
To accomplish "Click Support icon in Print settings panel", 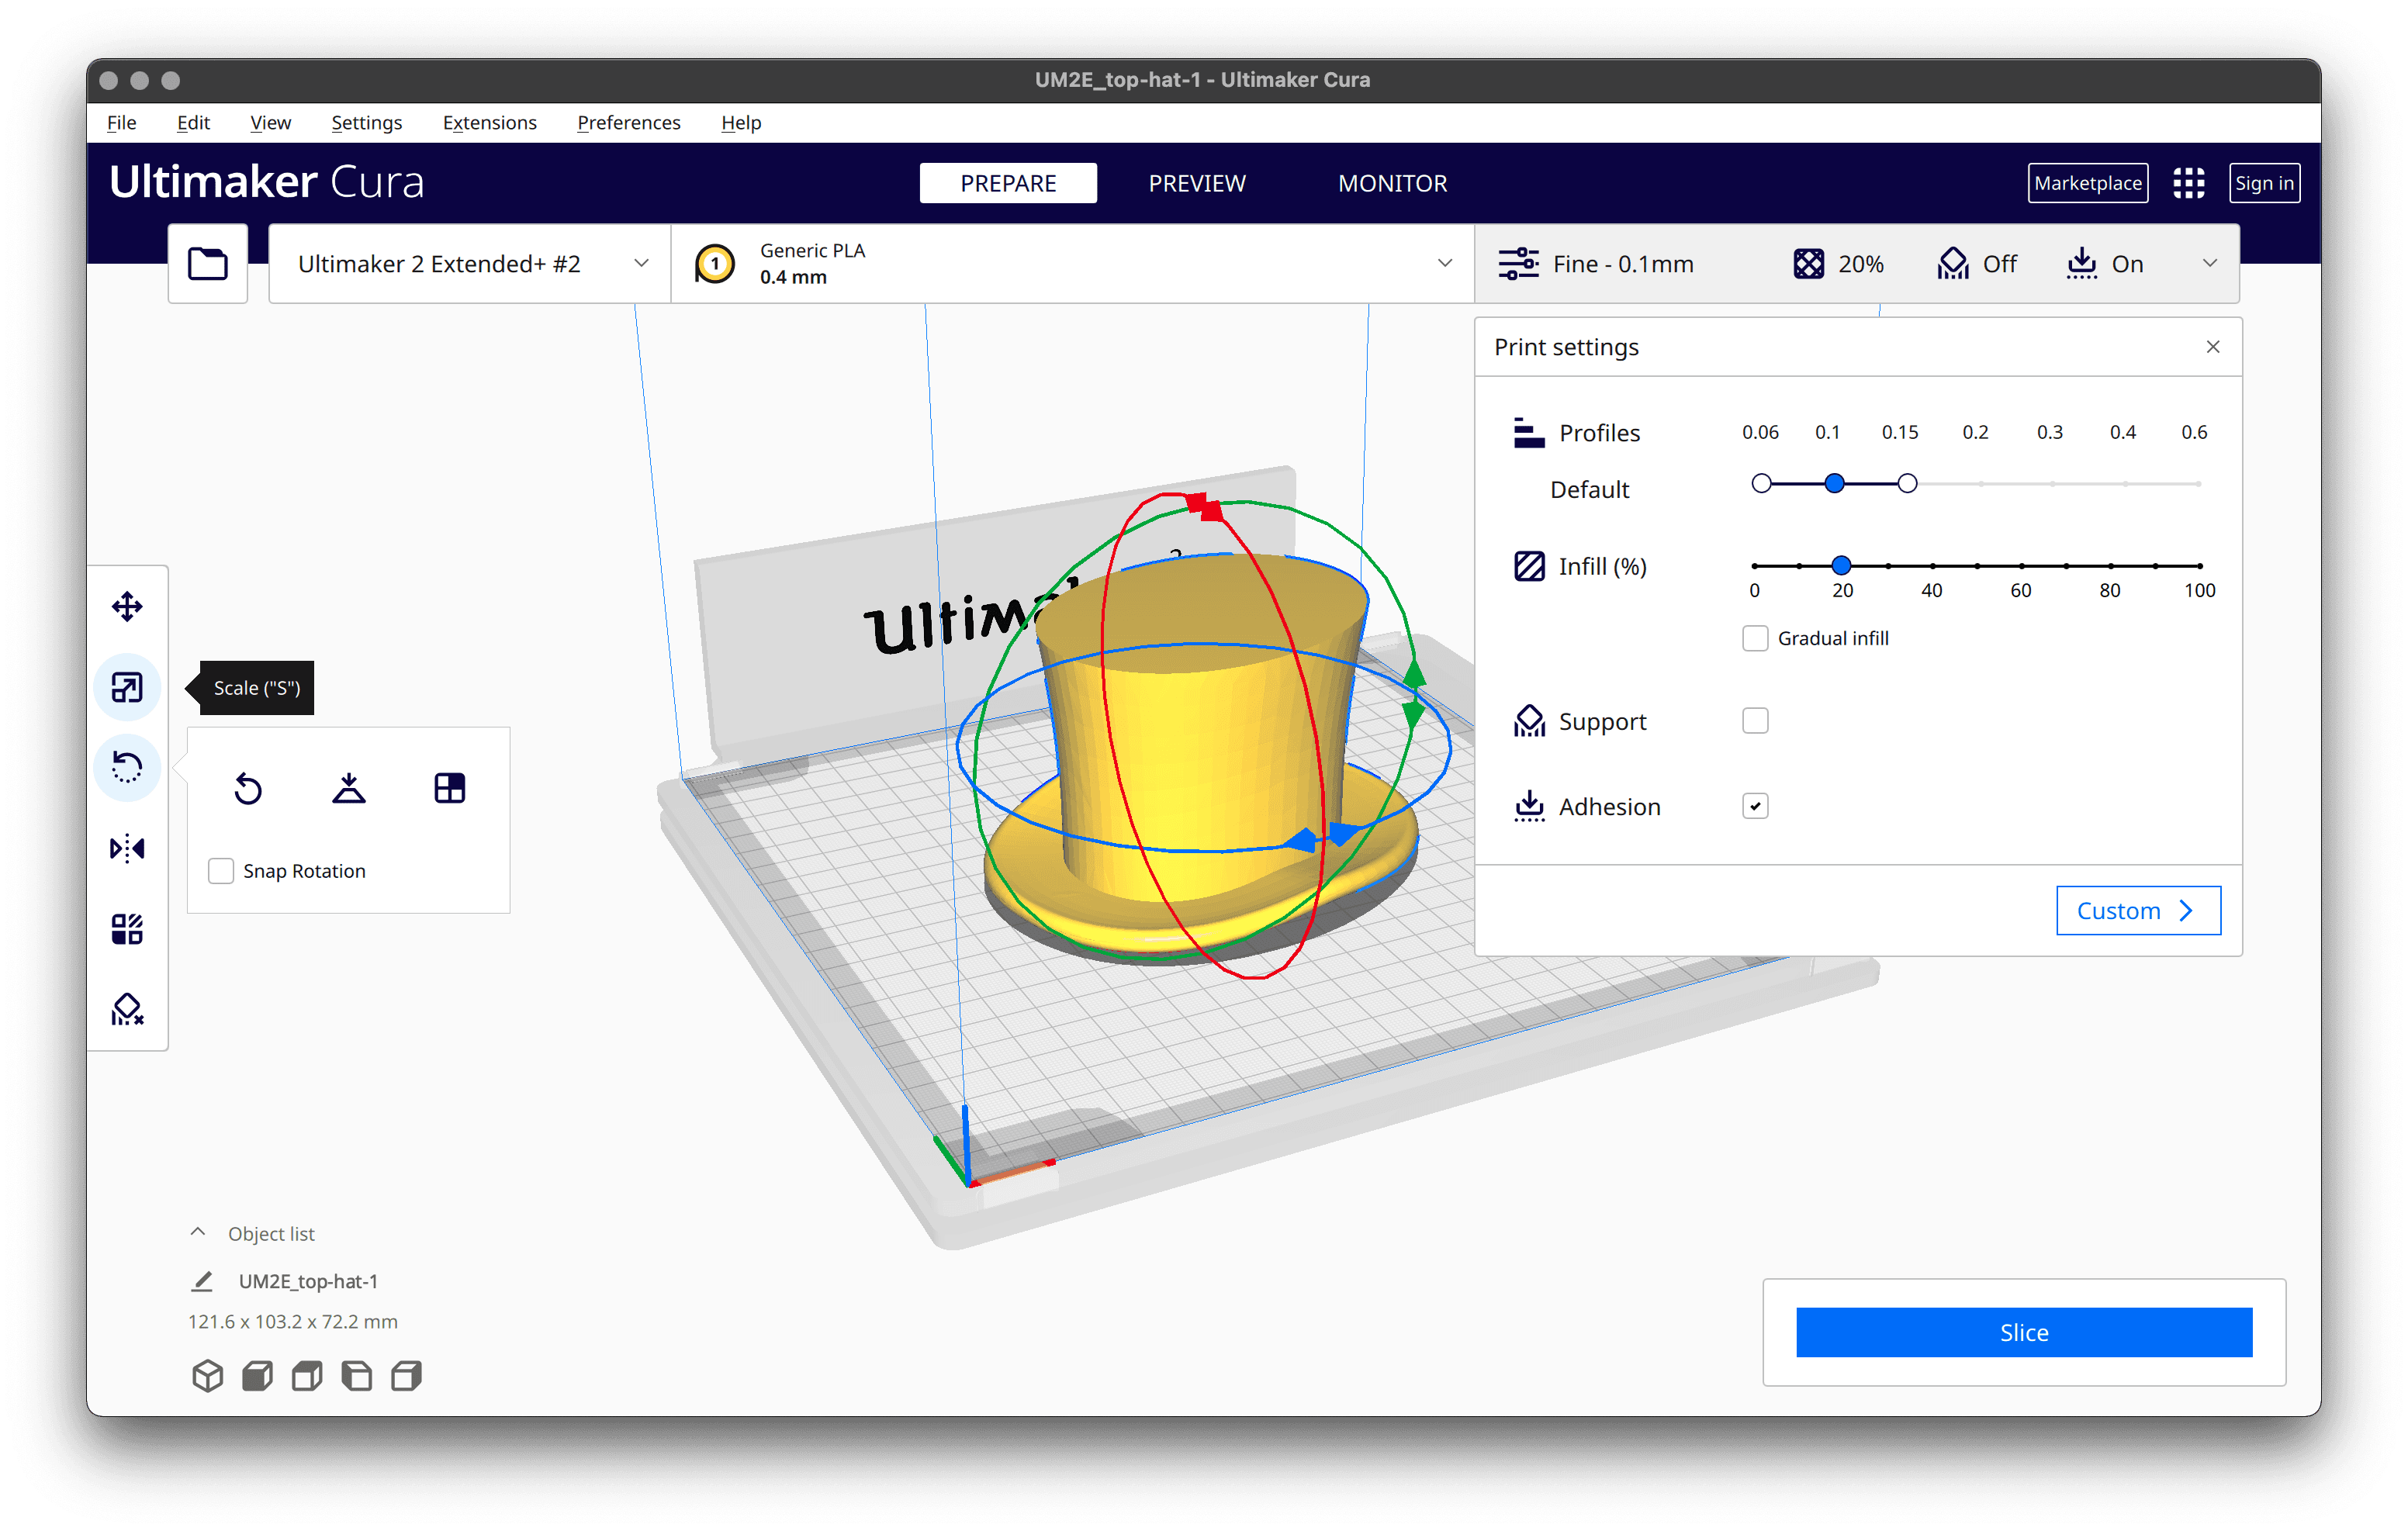I will point(1529,721).
